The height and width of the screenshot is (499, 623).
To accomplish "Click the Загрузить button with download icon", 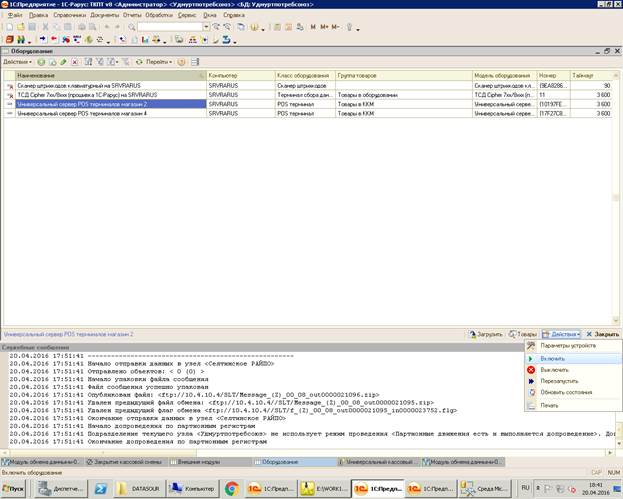I will click(486, 334).
